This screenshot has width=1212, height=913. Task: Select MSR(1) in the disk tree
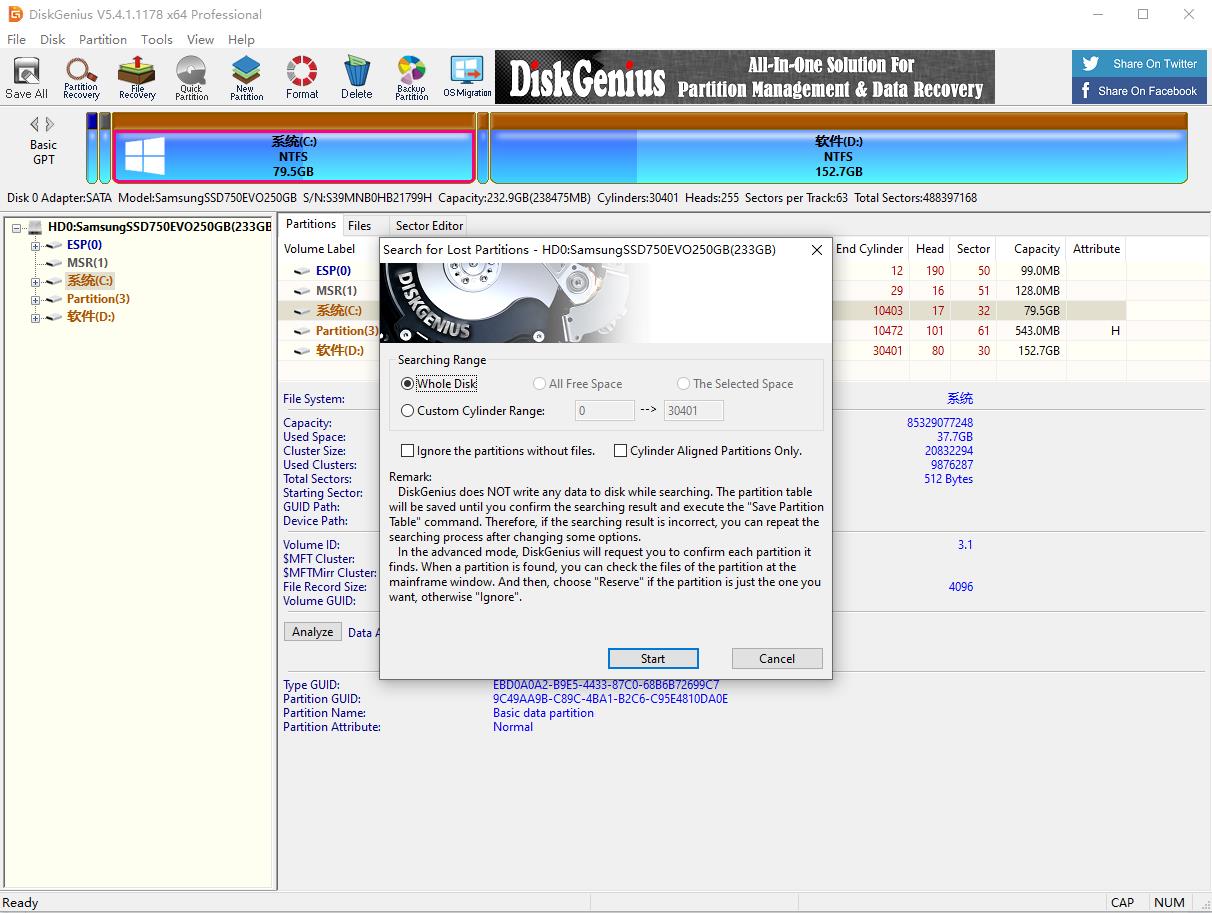coord(87,263)
